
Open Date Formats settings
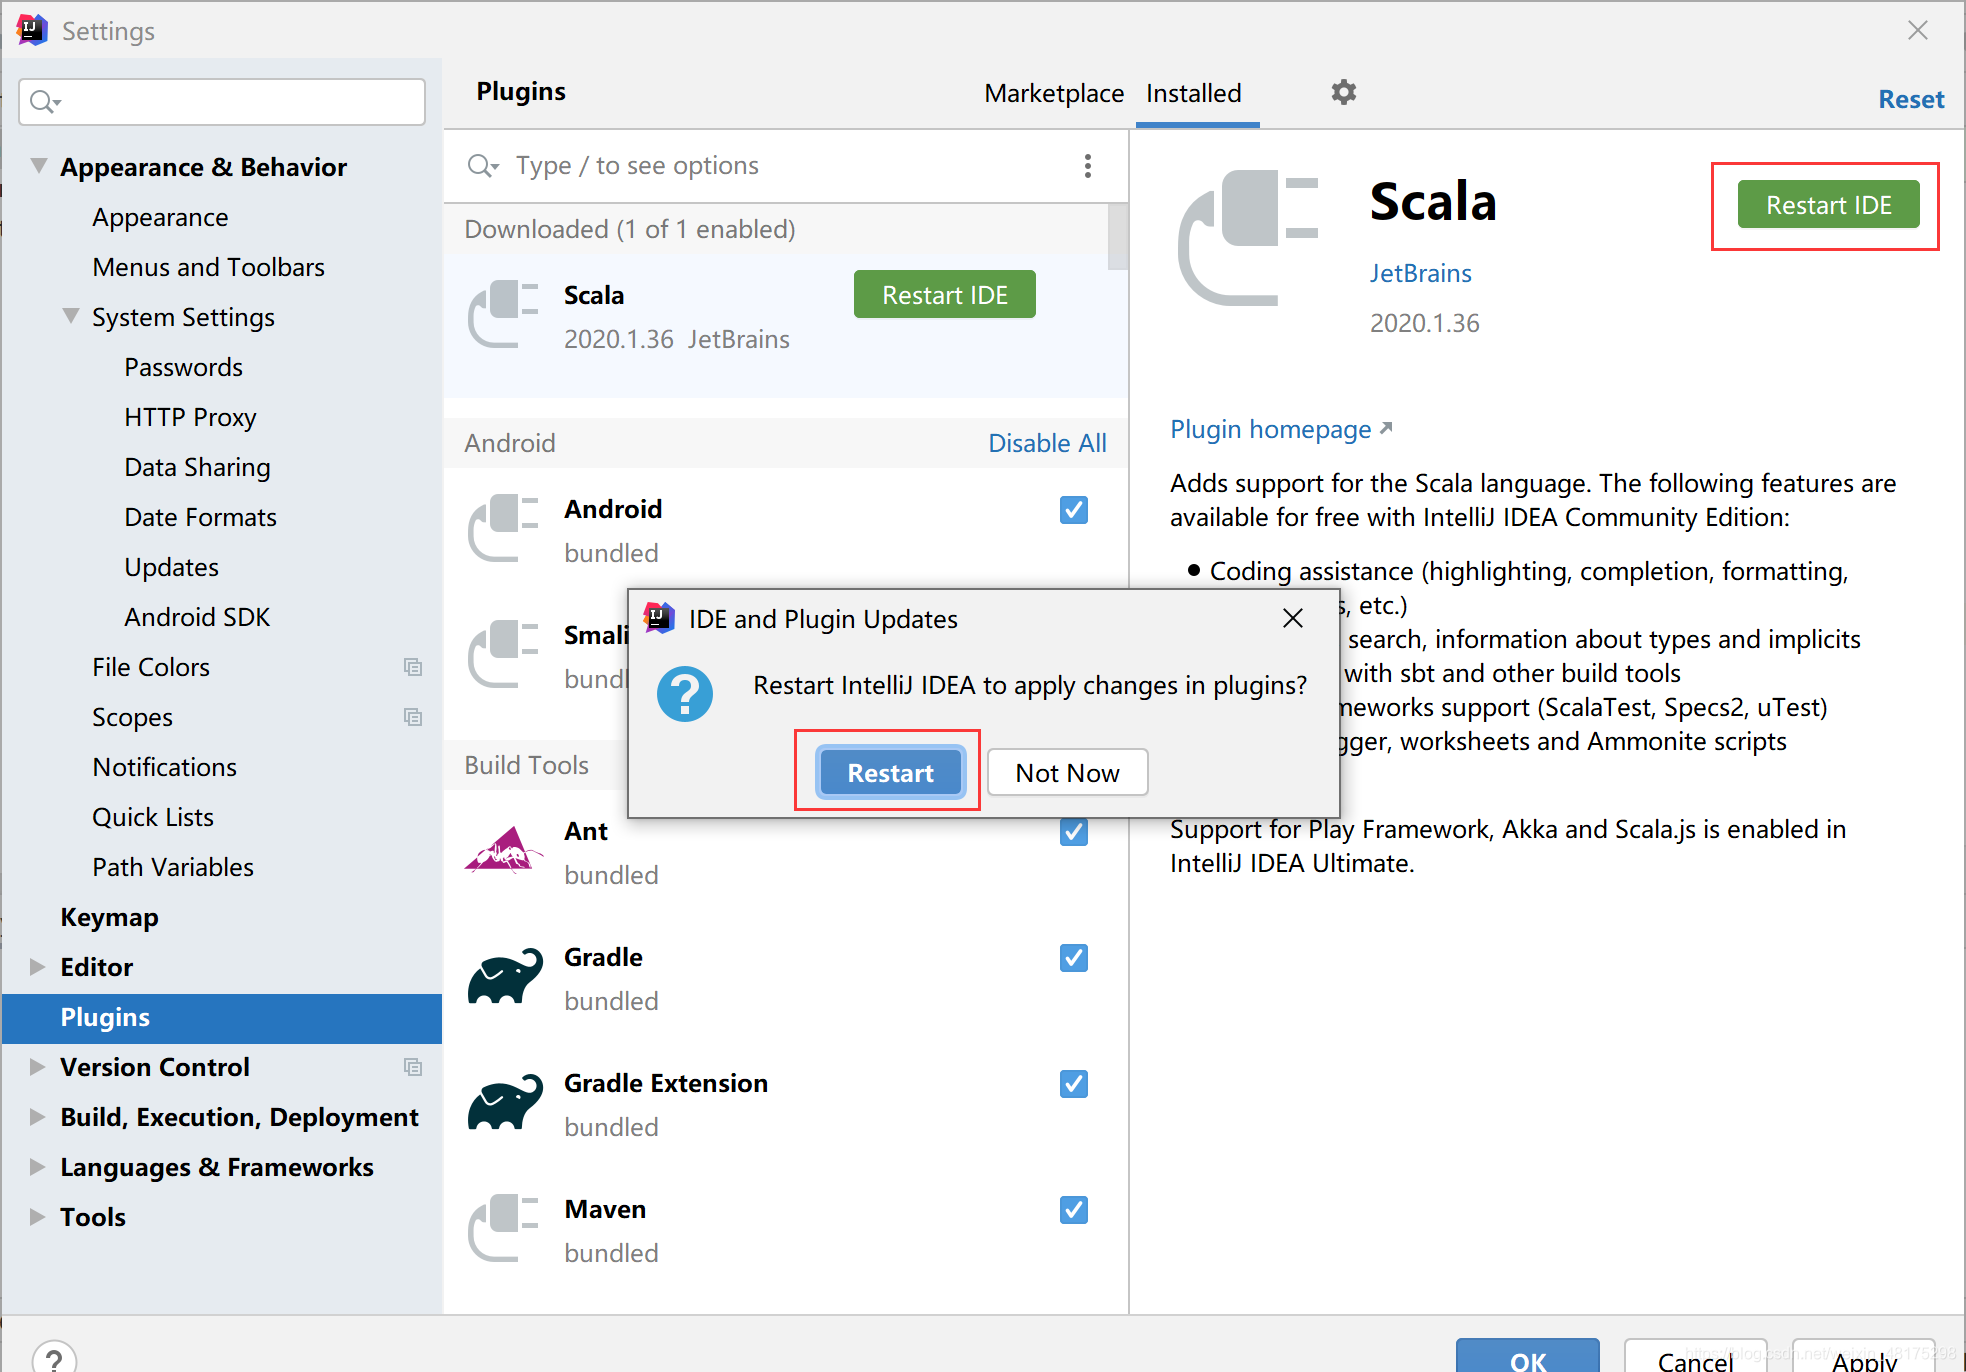pos(200,517)
